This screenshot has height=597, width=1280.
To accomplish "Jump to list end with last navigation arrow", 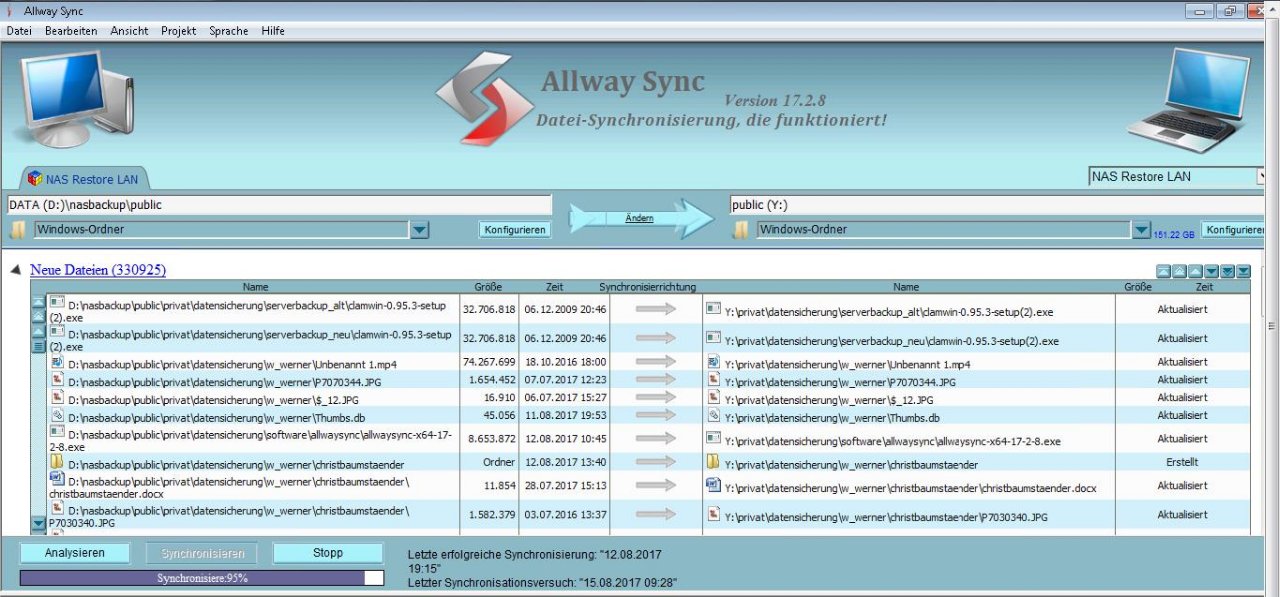I will pyautogui.click(x=1243, y=271).
